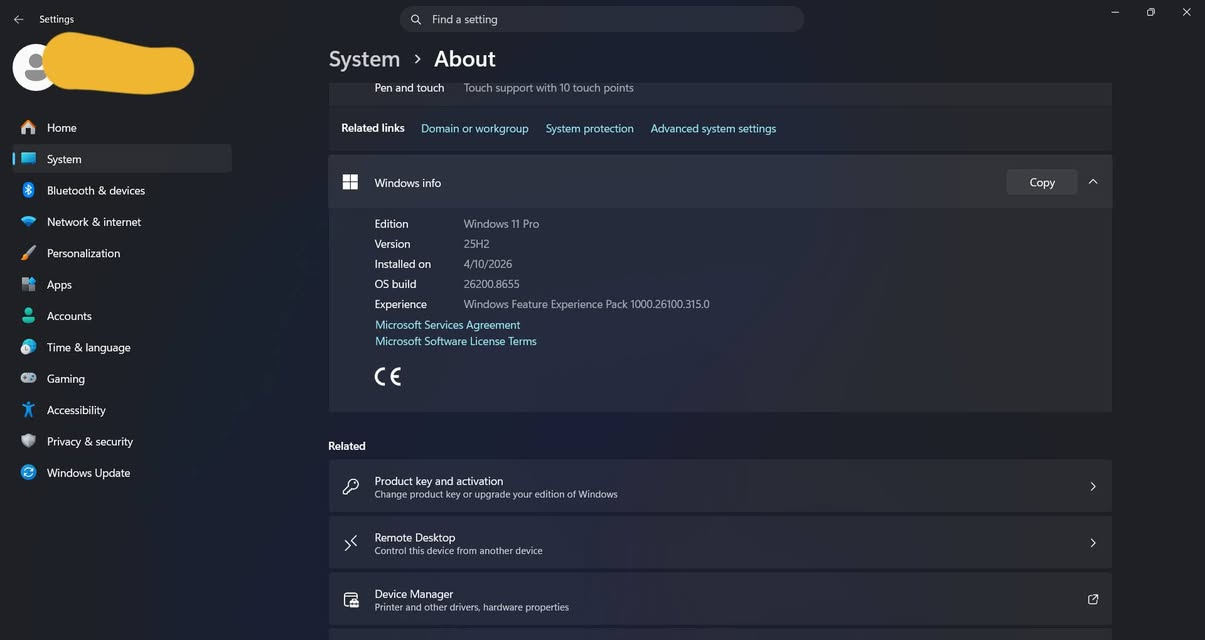
Task: Click the Remote Desktop arrows icon
Action: tap(350, 543)
